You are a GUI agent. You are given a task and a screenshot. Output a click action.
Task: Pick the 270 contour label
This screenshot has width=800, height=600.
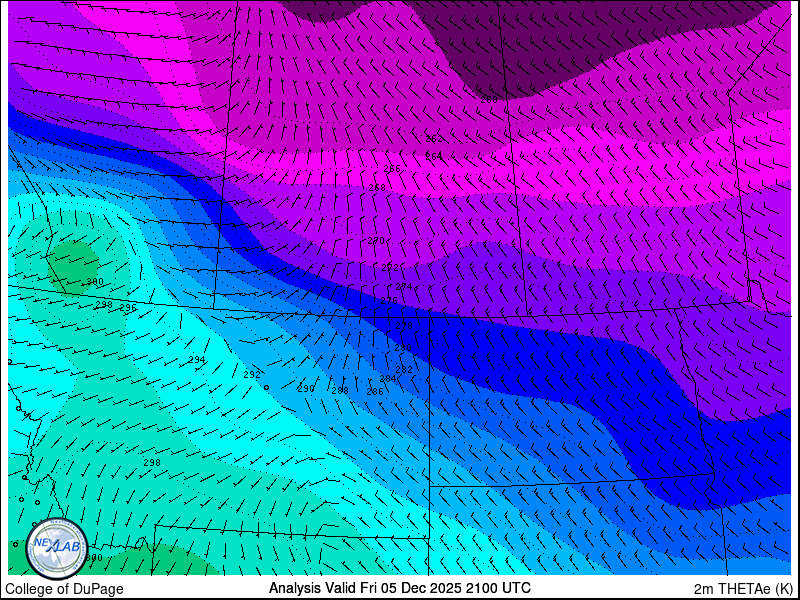pyautogui.click(x=376, y=240)
